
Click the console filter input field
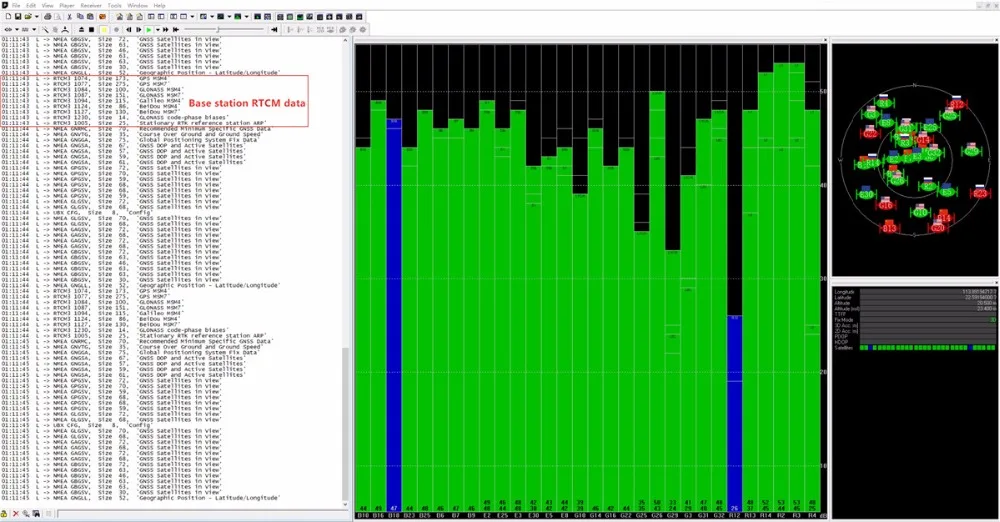point(201,514)
